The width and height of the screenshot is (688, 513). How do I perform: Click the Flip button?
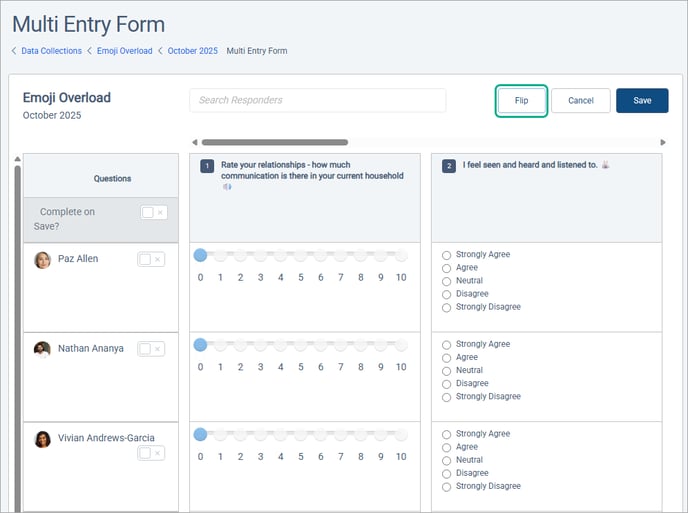click(521, 101)
